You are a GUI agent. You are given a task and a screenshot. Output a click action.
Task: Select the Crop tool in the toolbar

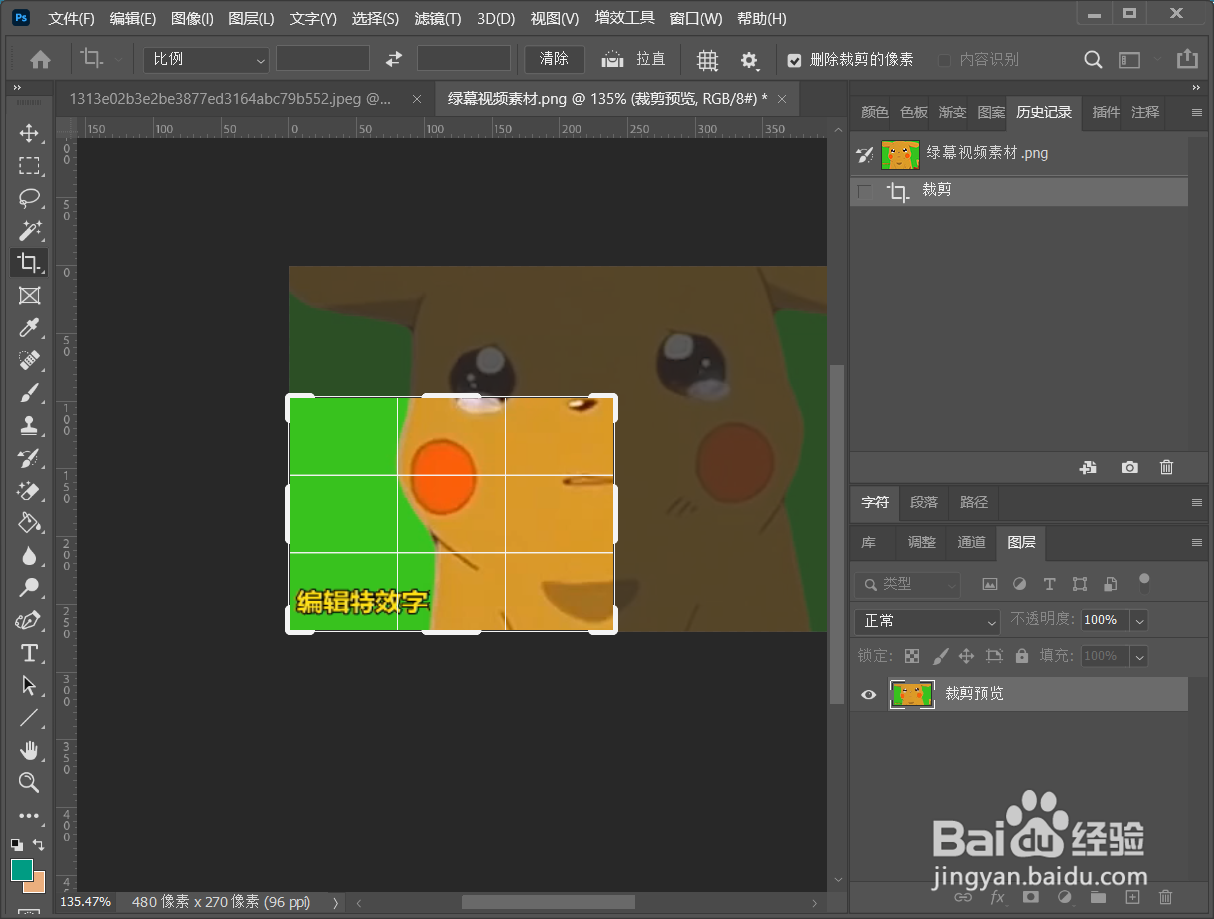(29, 263)
